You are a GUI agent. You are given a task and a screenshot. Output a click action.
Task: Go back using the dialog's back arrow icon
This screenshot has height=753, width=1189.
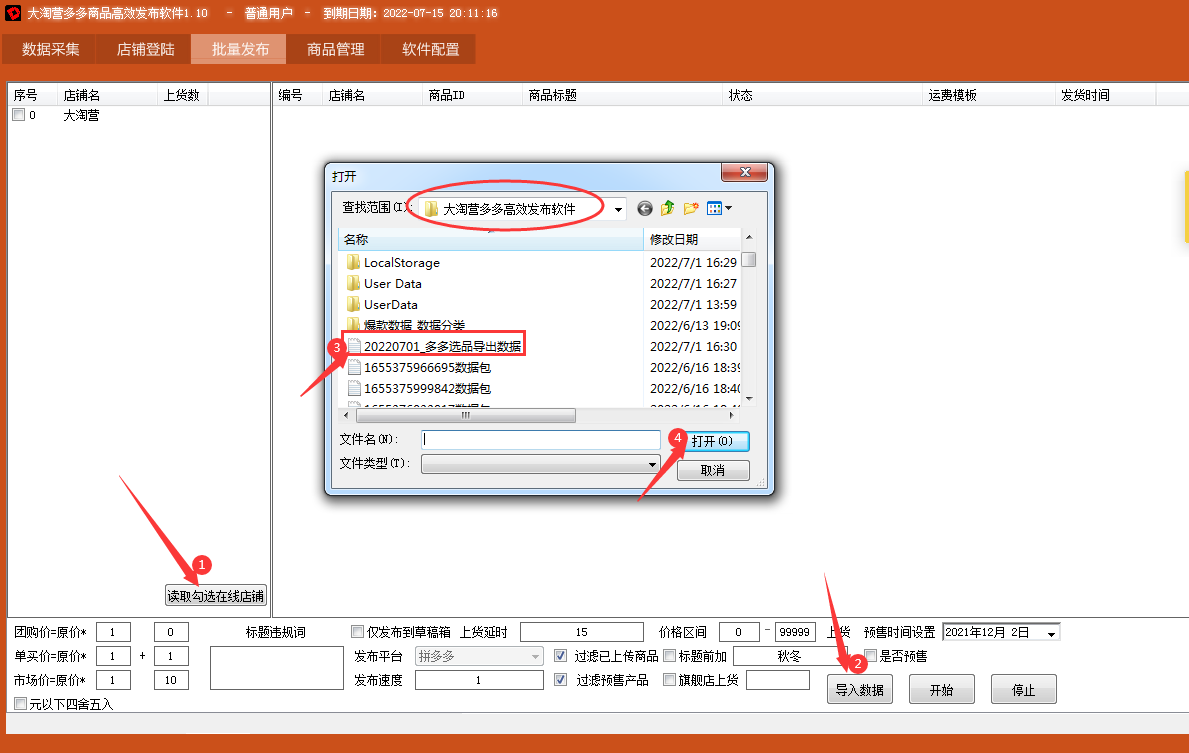(645, 209)
